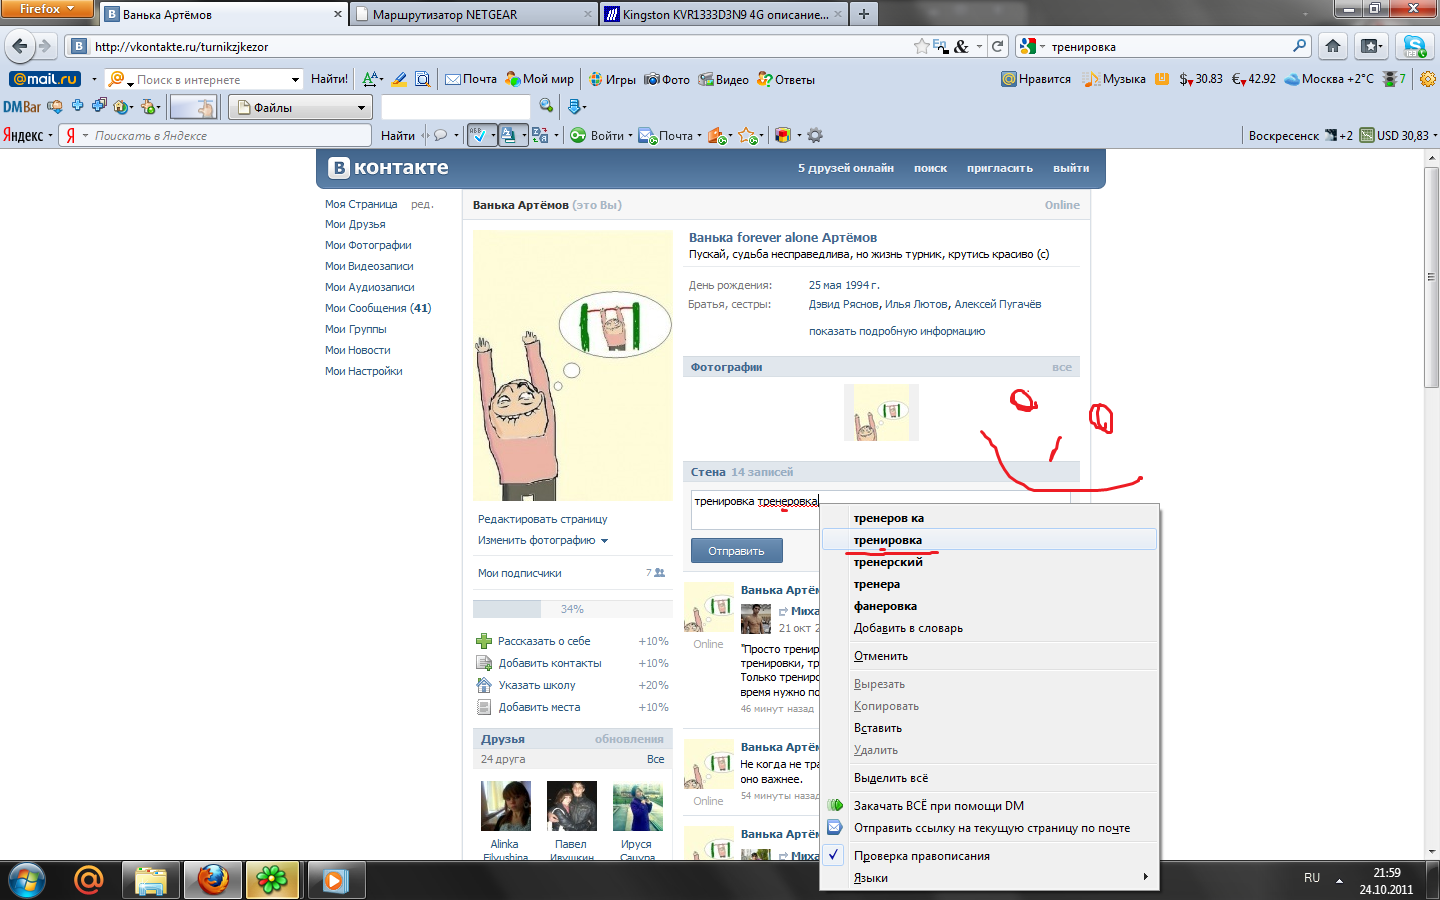Click Закачать ВСЁ при помощи DM
The height and width of the screenshot is (900, 1440).
pyautogui.click(x=989, y=806)
